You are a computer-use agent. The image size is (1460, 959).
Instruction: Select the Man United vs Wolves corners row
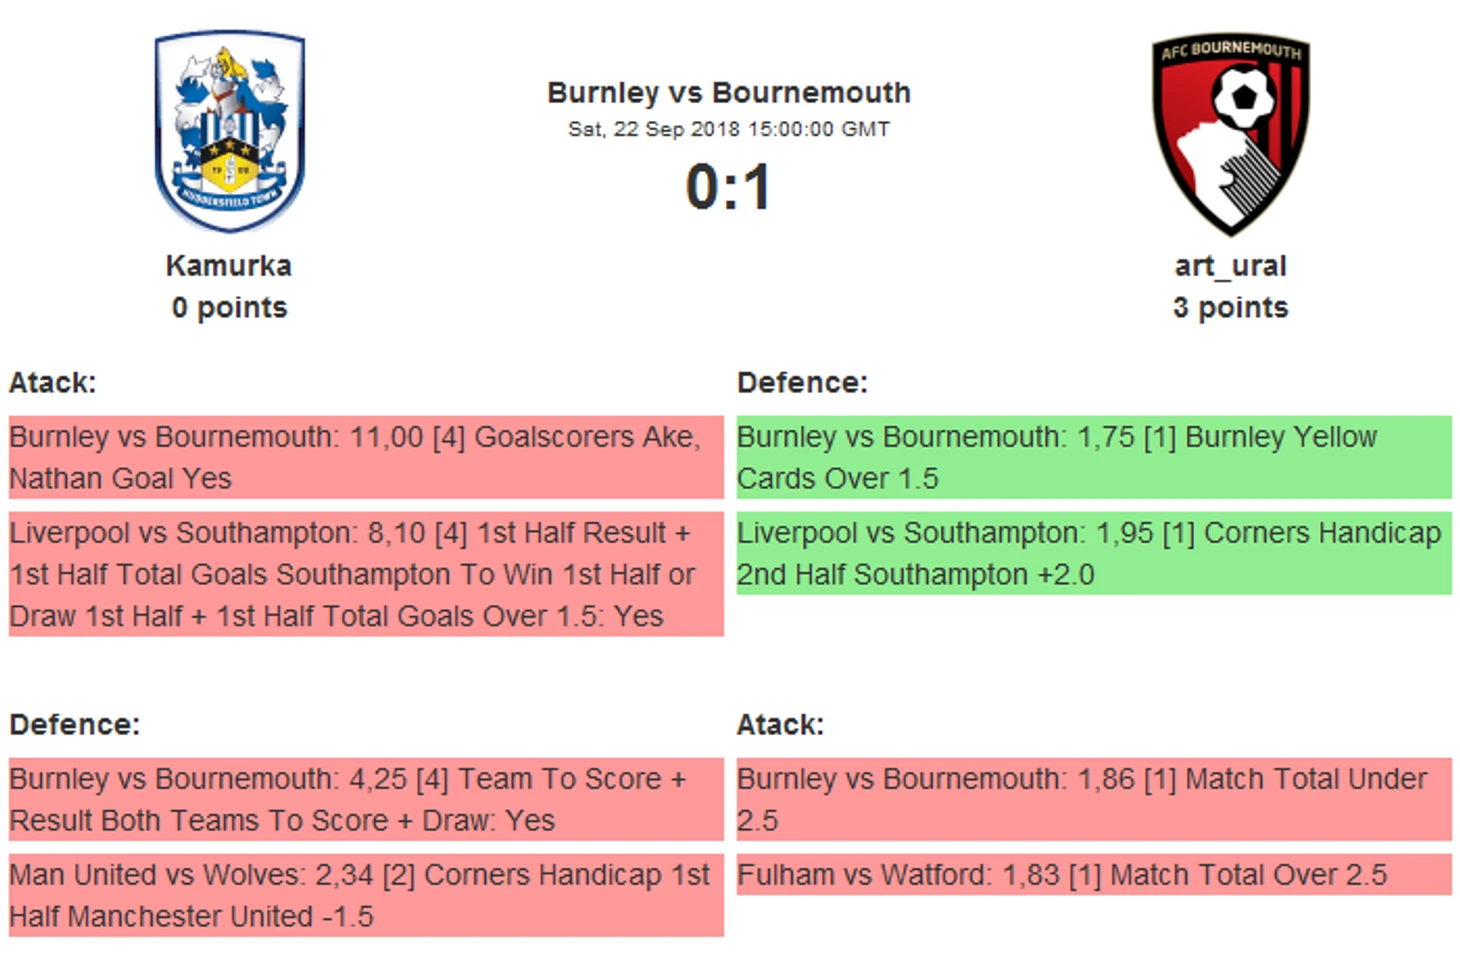coord(366,895)
